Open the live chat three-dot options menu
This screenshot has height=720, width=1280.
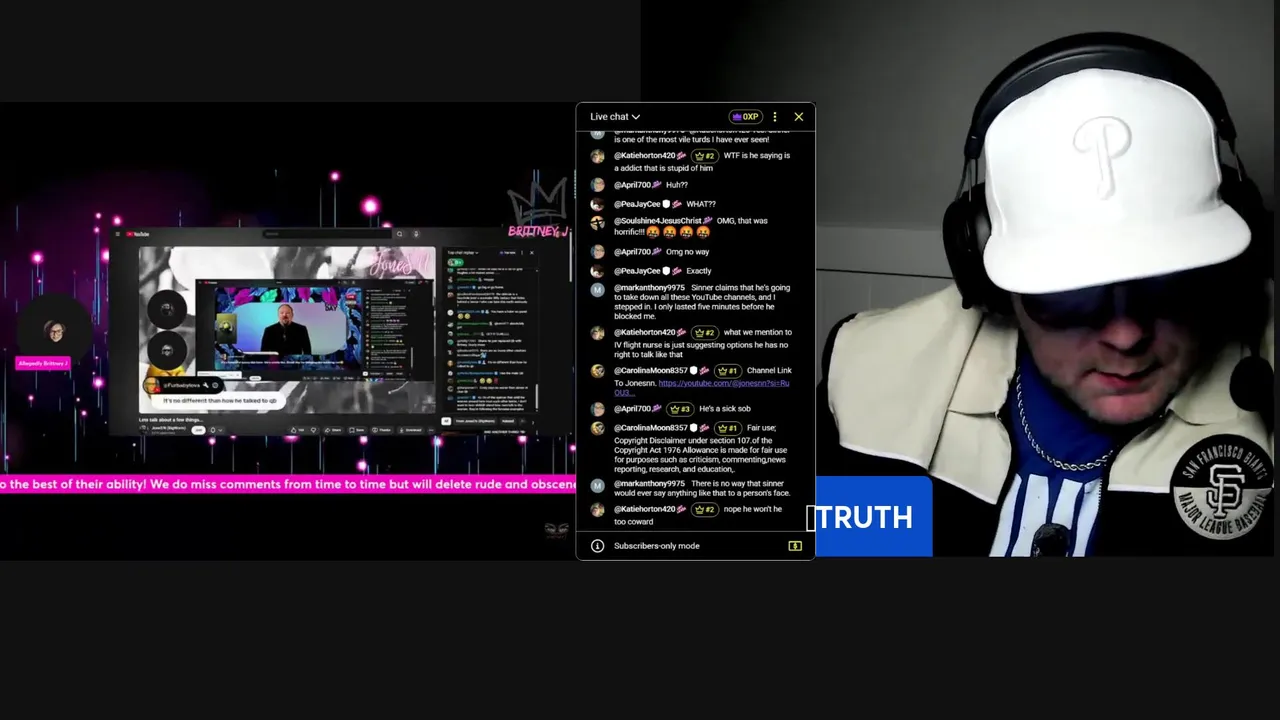click(774, 117)
